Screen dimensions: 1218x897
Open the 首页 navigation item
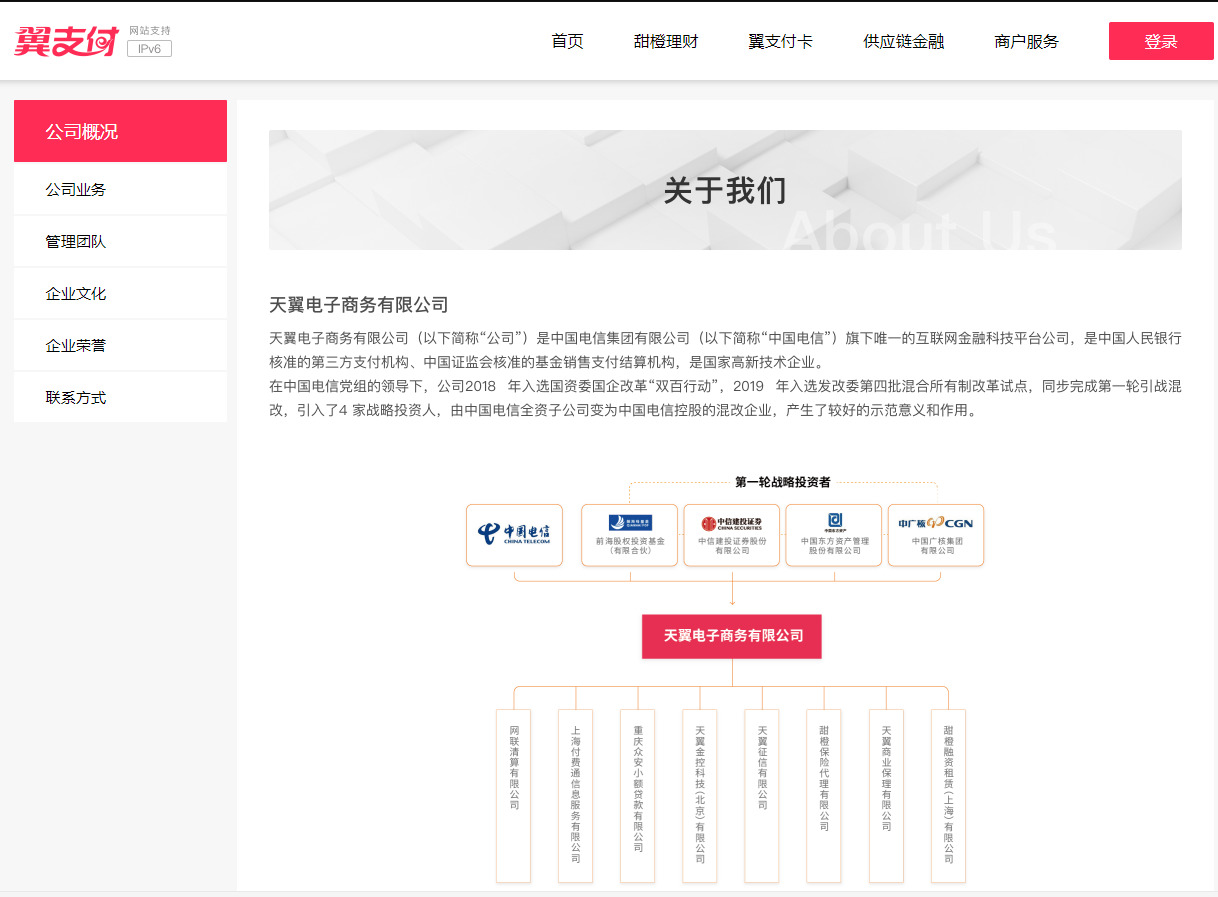(567, 41)
